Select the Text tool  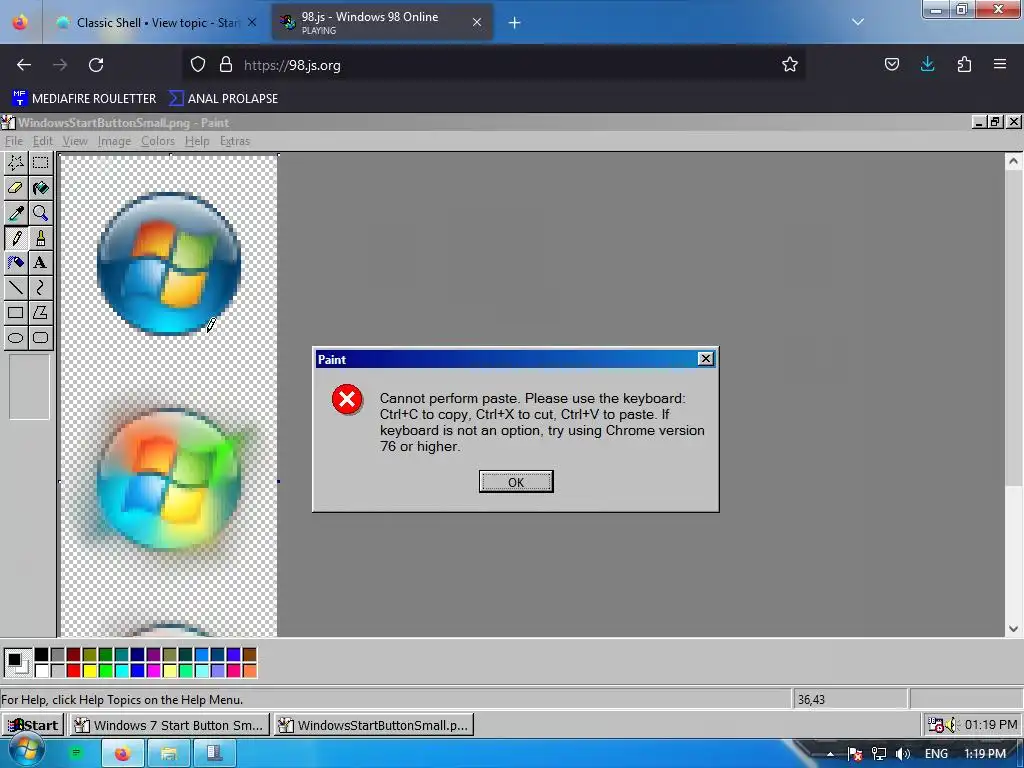[40, 263]
